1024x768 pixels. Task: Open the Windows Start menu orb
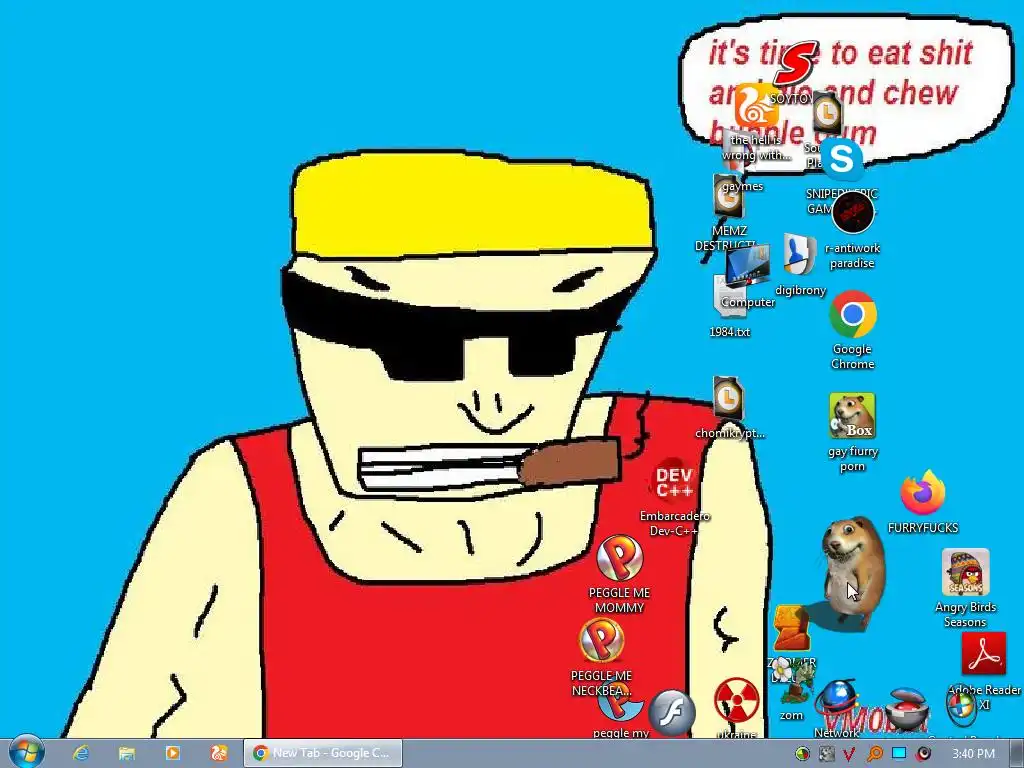point(27,752)
